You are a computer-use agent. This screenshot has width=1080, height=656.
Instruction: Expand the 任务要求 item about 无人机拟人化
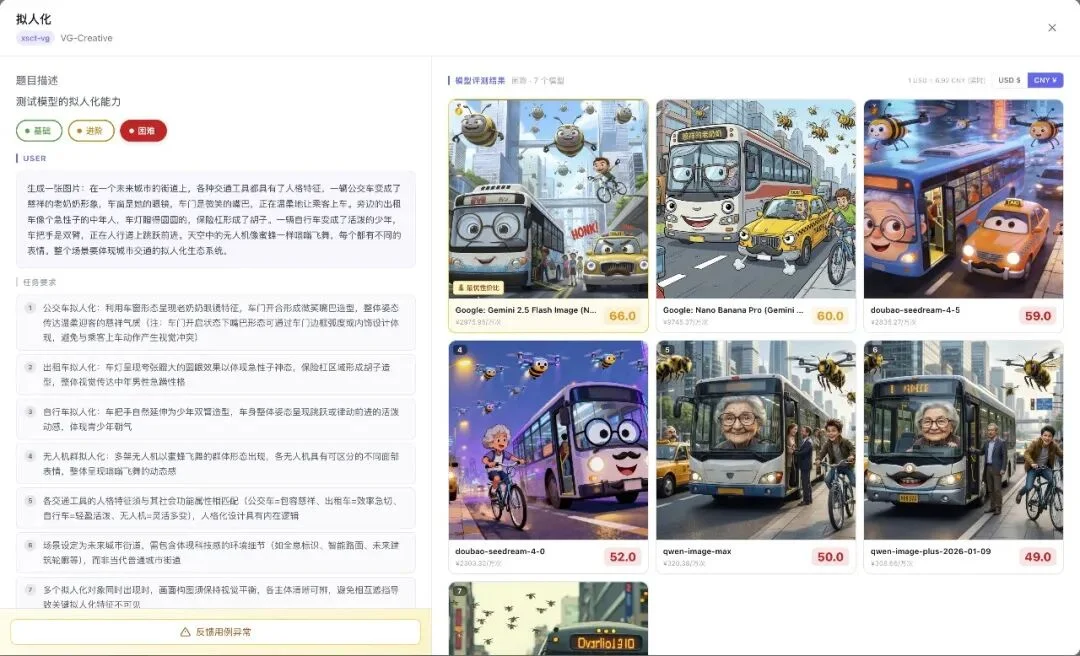coord(210,462)
